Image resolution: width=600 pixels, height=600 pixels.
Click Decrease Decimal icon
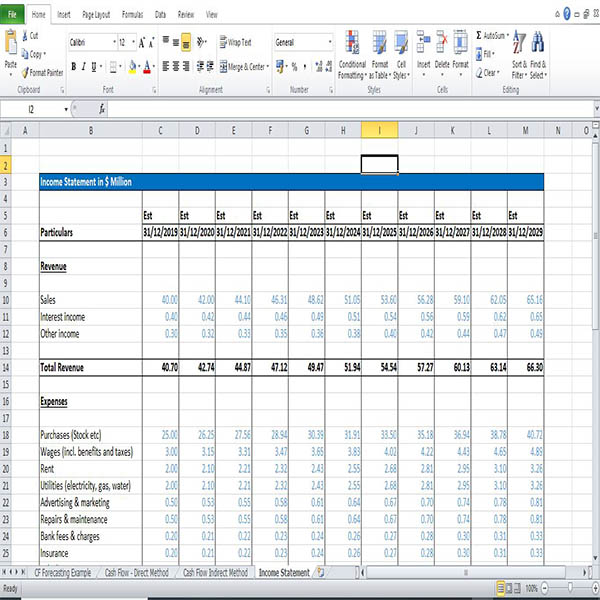[x=328, y=67]
